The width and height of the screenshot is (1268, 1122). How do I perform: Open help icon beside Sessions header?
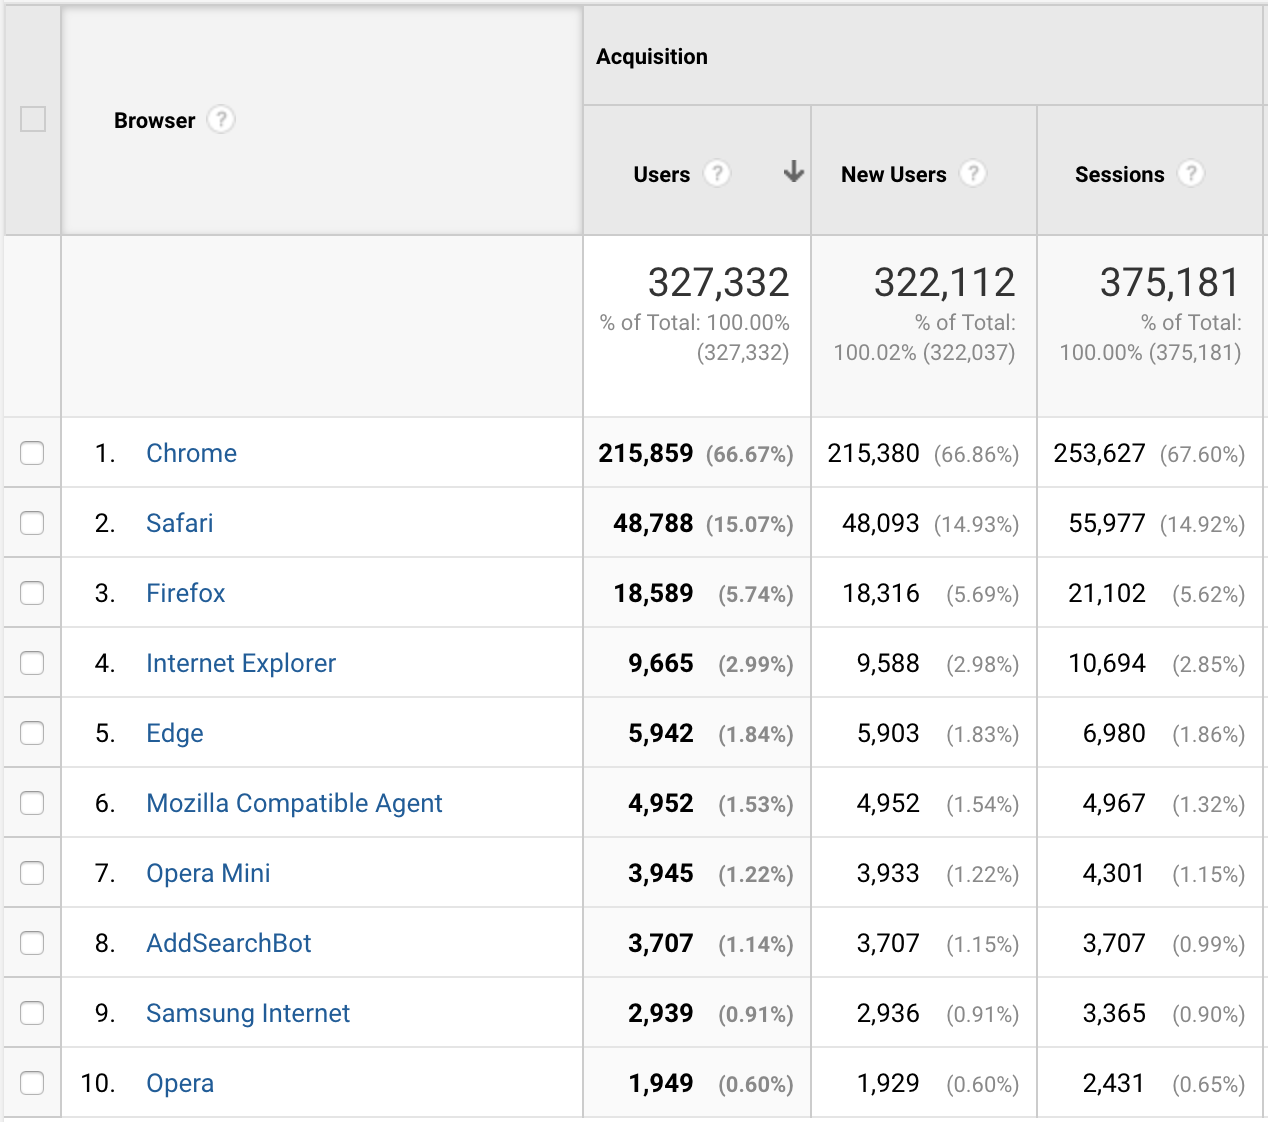[1190, 174]
